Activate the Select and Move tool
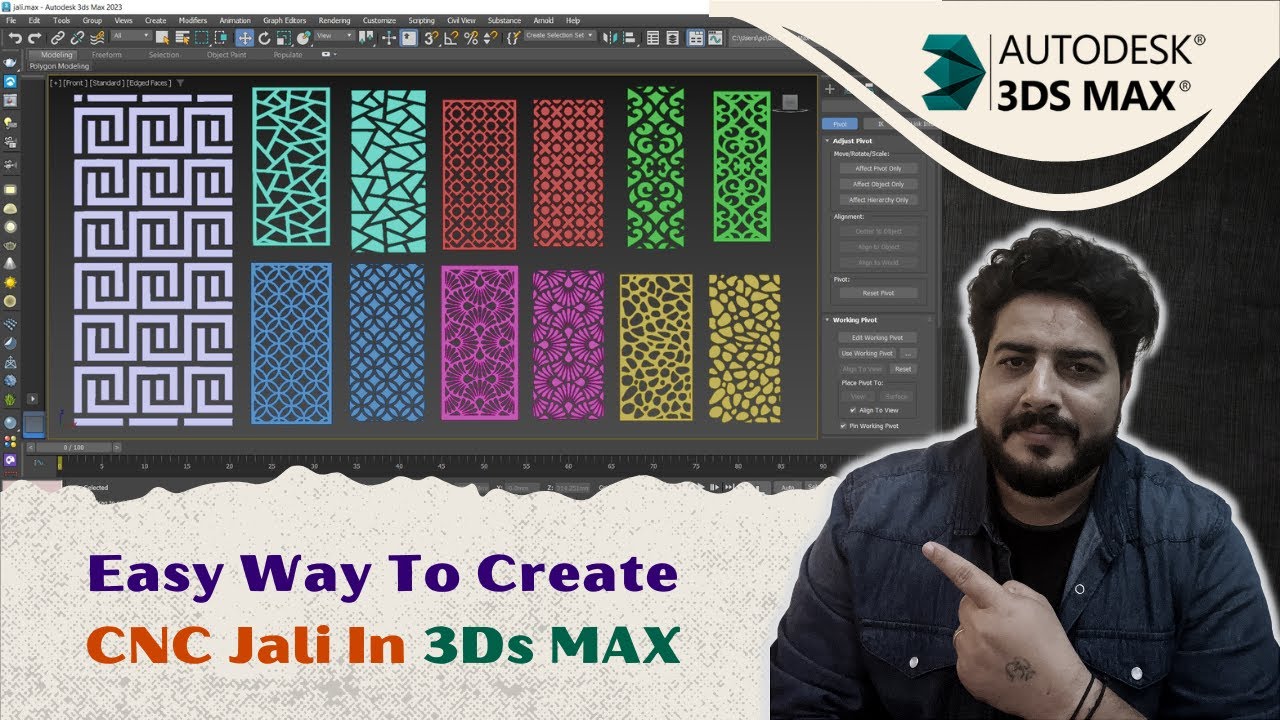Screen dimensions: 1280x720 pyautogui.click(x=245, y=38)
